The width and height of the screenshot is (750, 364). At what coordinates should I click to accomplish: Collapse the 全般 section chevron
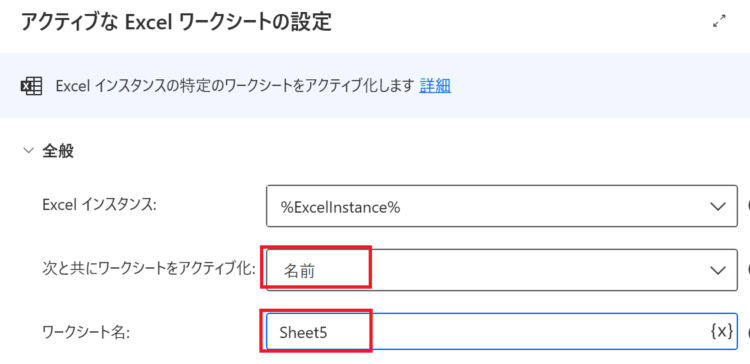[29, 151]
